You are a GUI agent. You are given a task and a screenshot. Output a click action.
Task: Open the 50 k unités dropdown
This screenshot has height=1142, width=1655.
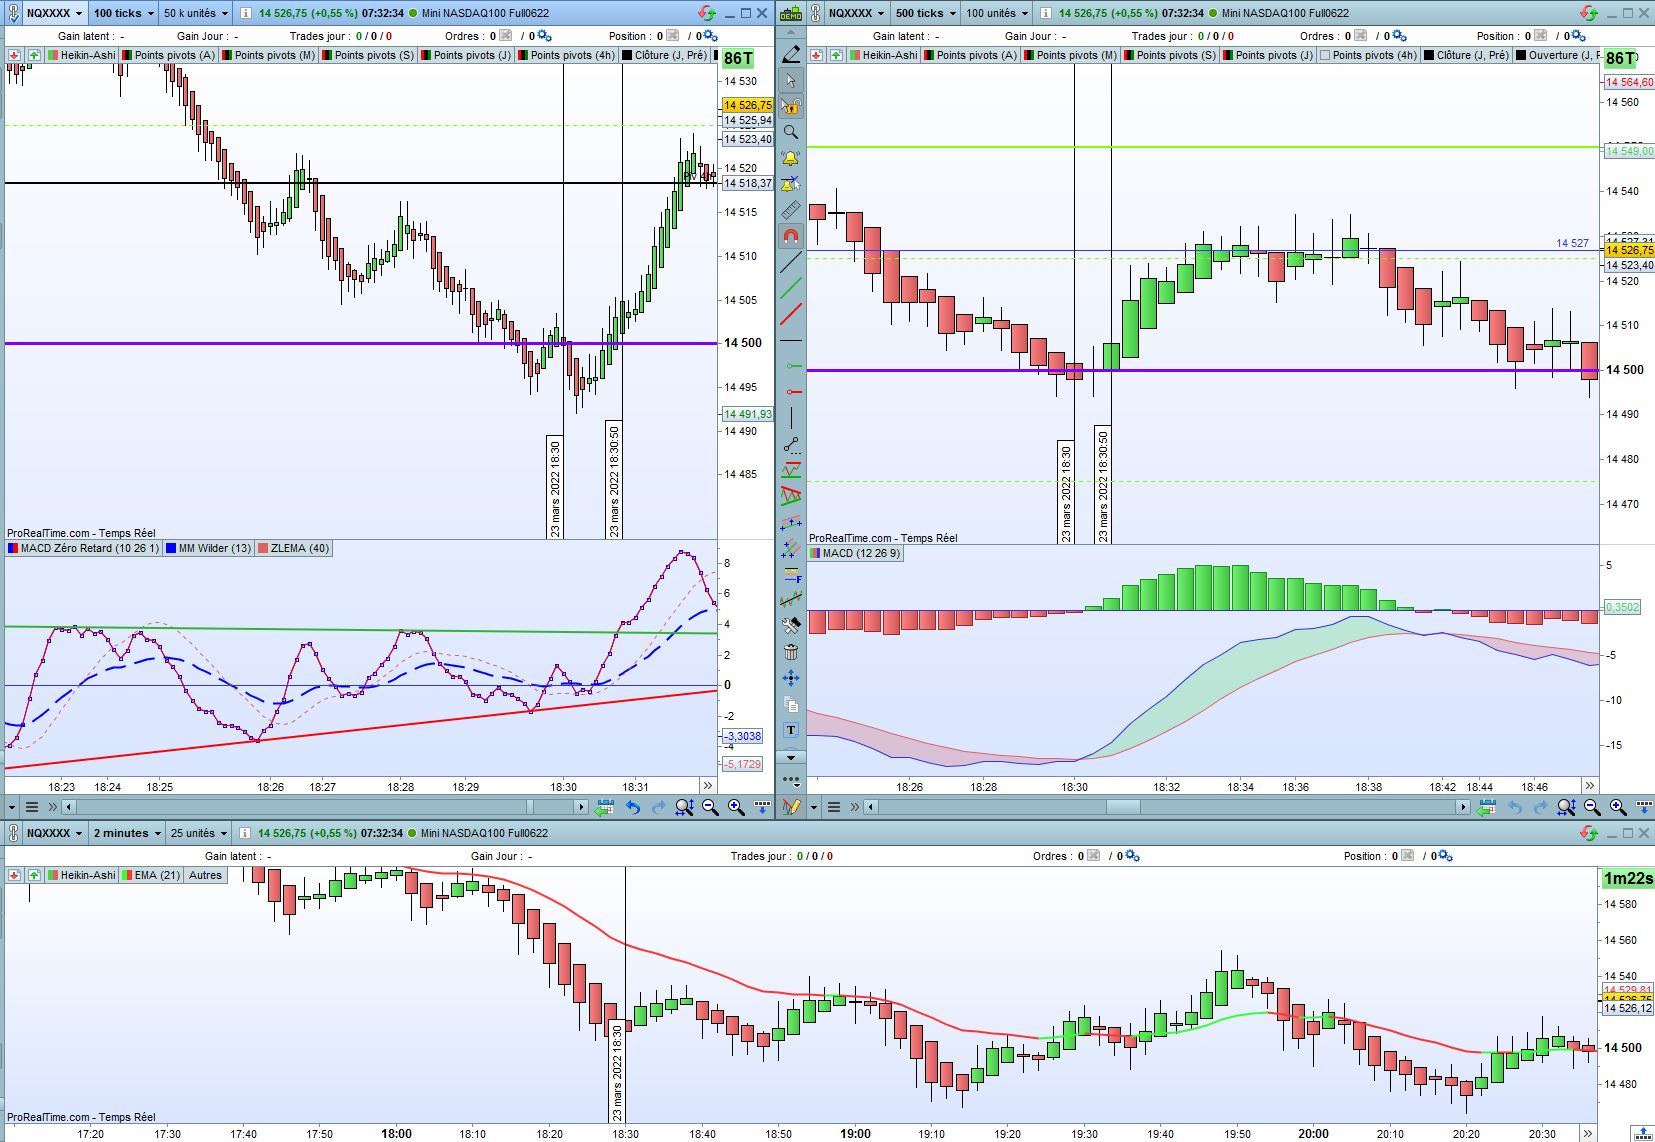tap(196, 13)
